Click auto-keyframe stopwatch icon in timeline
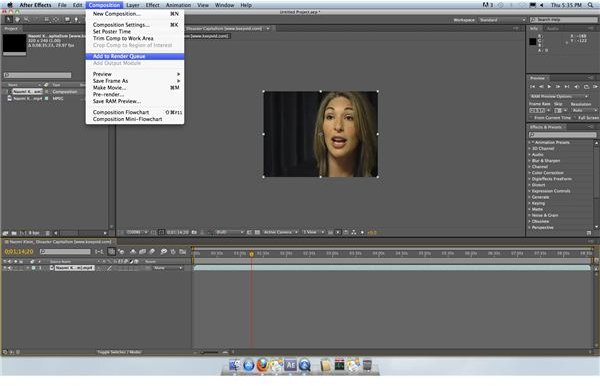600x386 pixels. pos(173,252)
